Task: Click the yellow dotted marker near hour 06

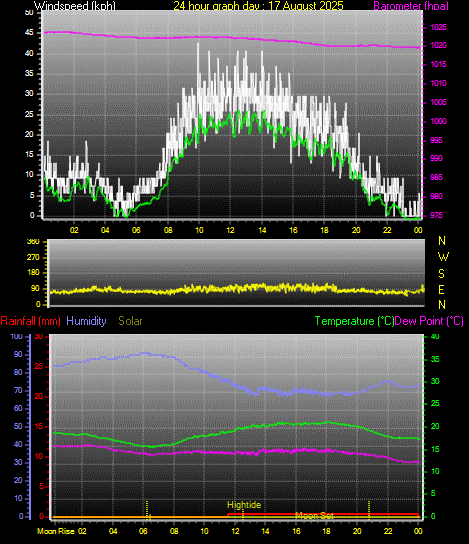Action: pyautogui.click(x=147, y=510)
